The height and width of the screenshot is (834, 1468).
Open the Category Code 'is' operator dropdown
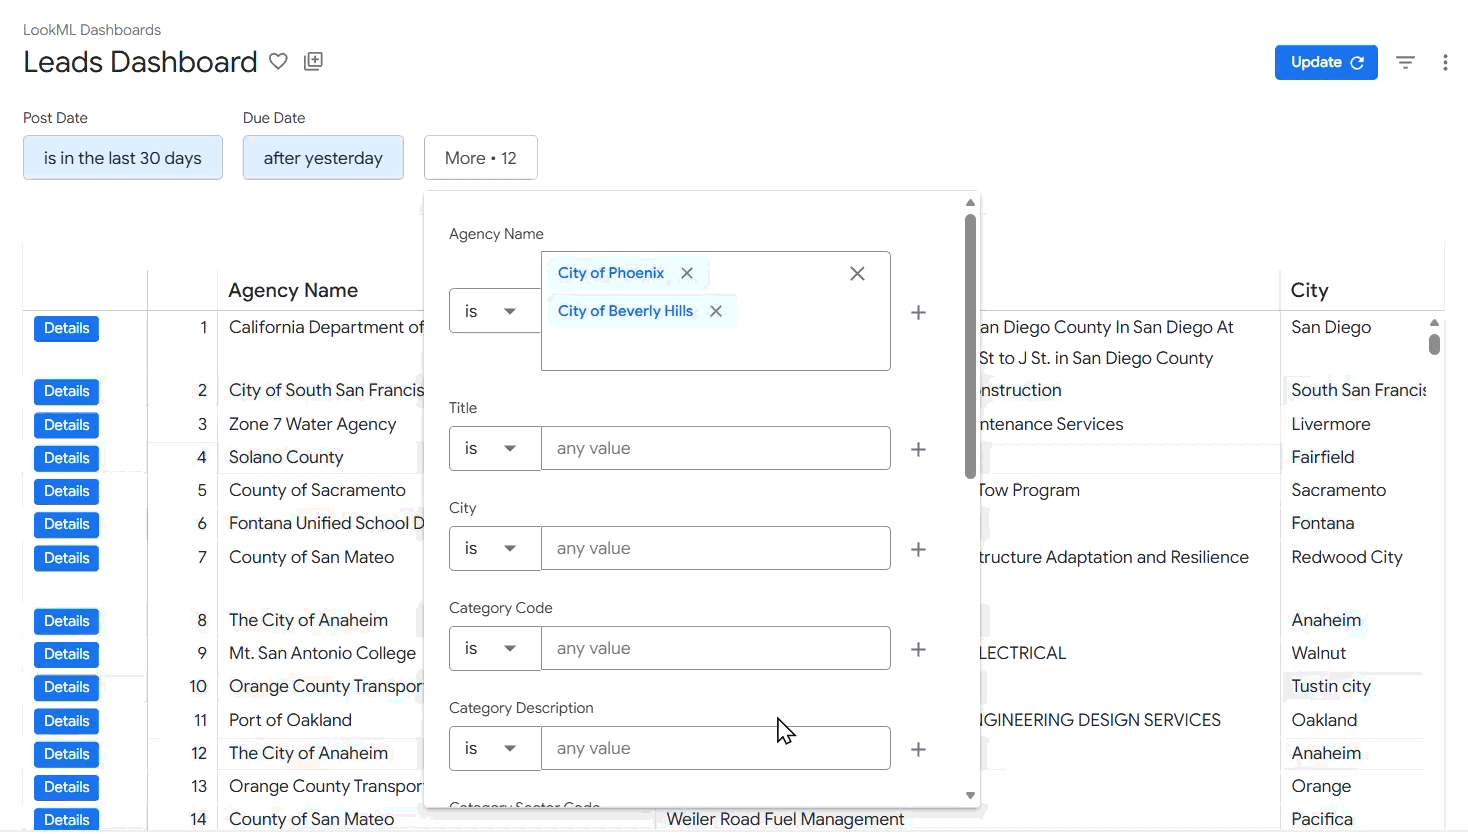coord(495,648)
